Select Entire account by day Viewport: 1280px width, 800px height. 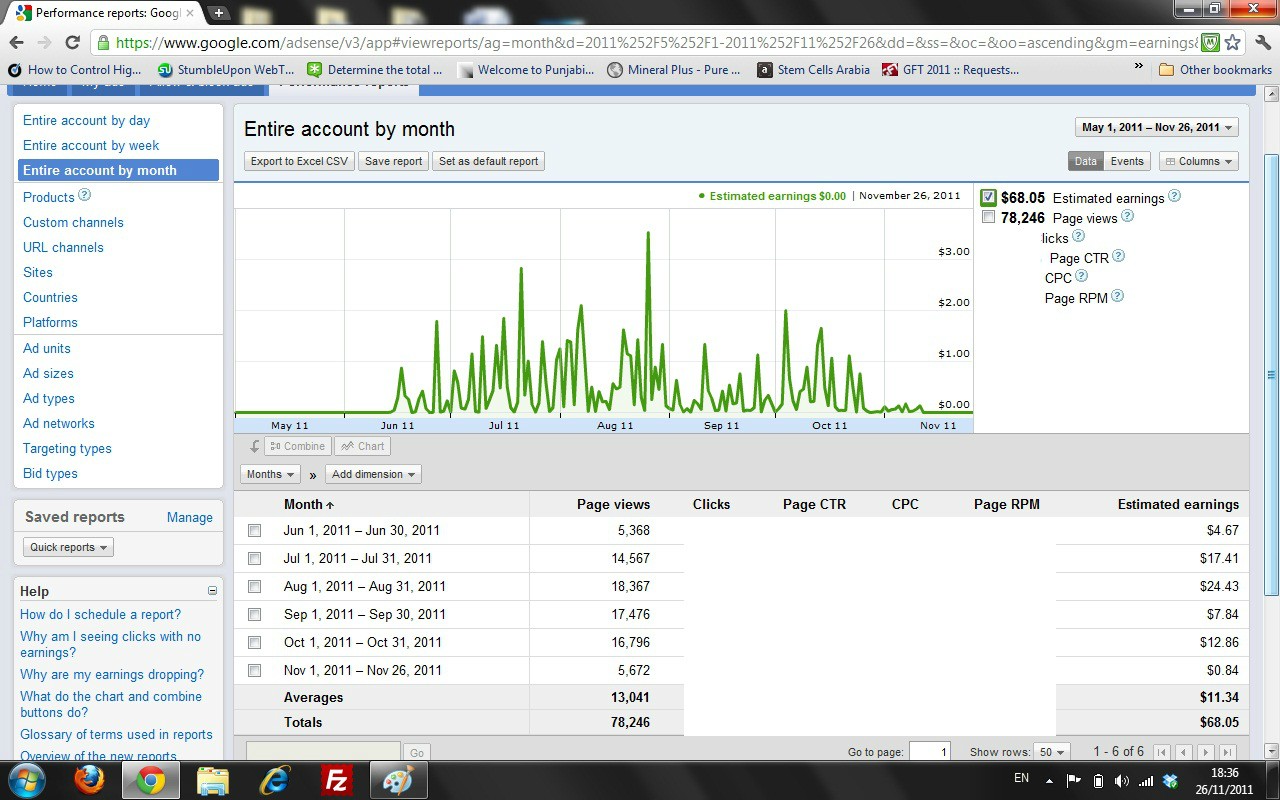pos(86,120)
